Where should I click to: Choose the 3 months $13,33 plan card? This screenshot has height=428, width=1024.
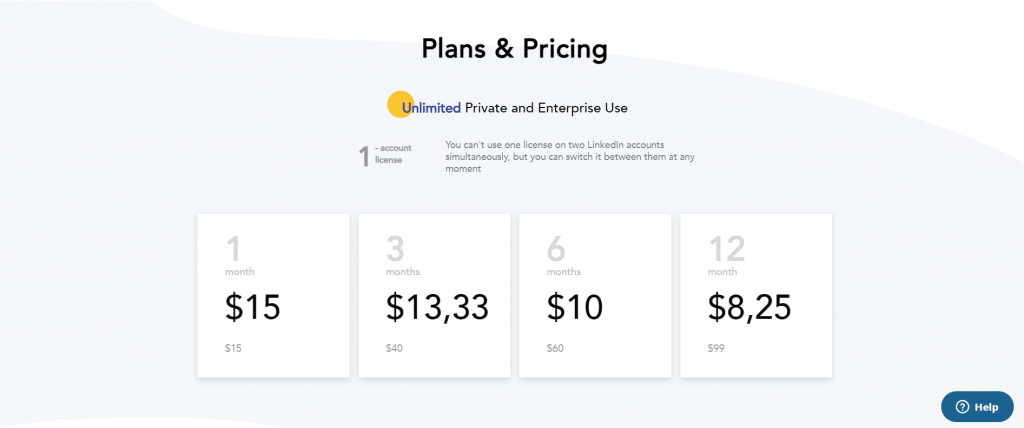pos(434,295)
